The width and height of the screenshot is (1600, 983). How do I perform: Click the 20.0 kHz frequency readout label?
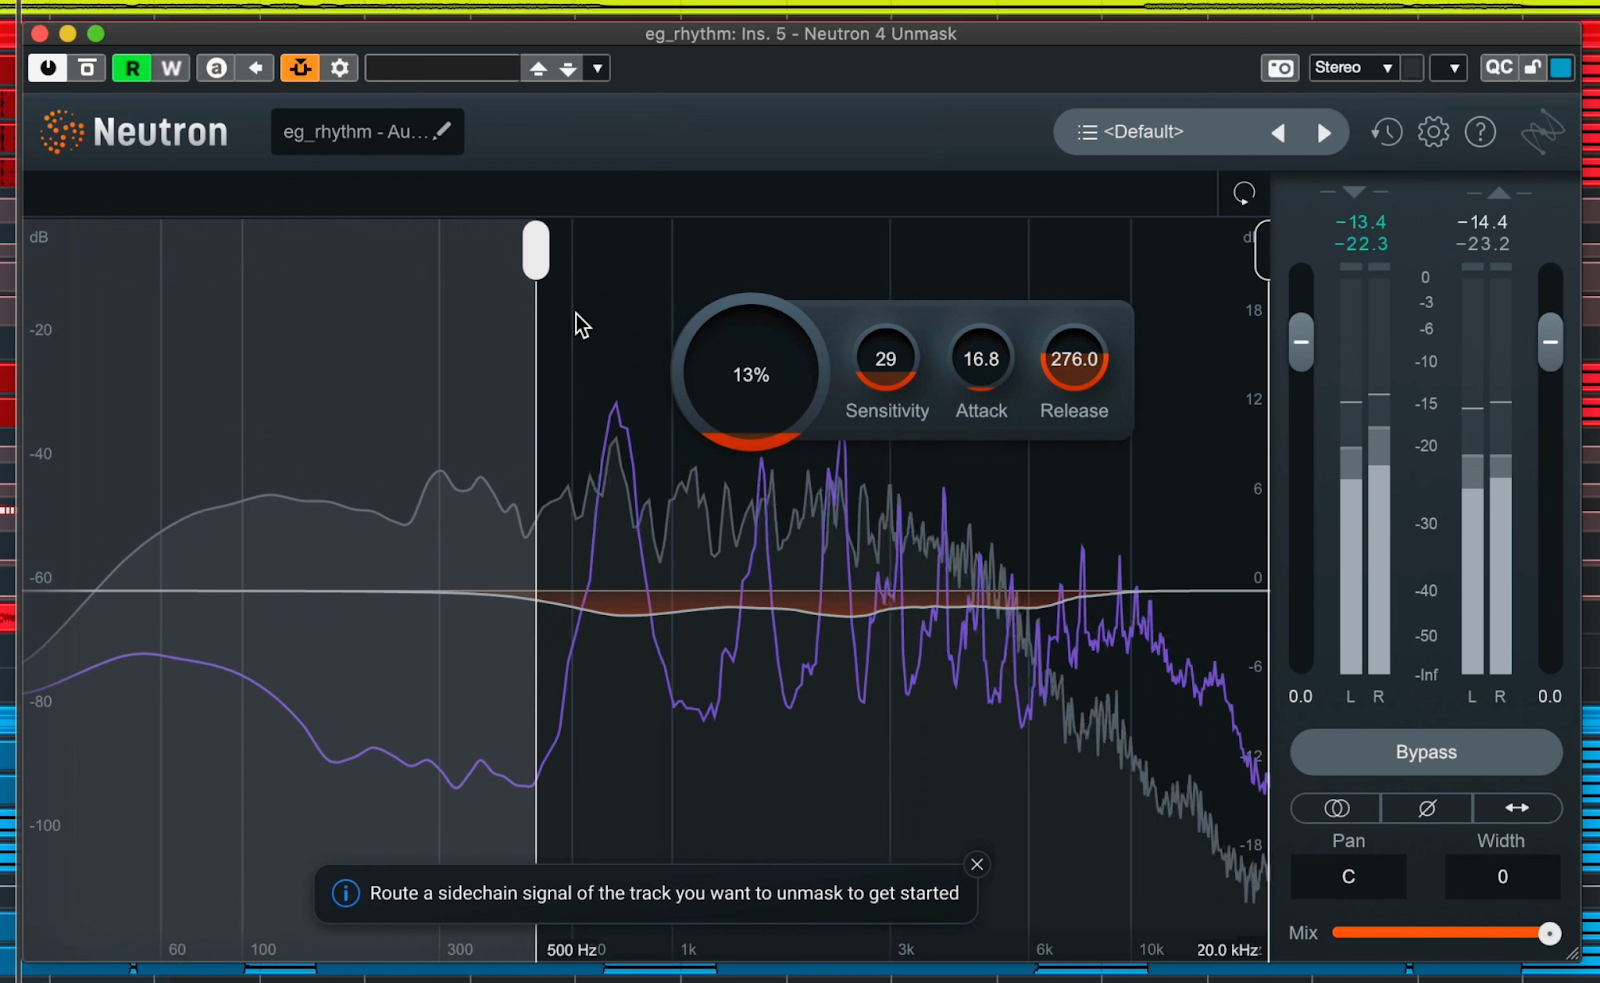click(1228, 950)
